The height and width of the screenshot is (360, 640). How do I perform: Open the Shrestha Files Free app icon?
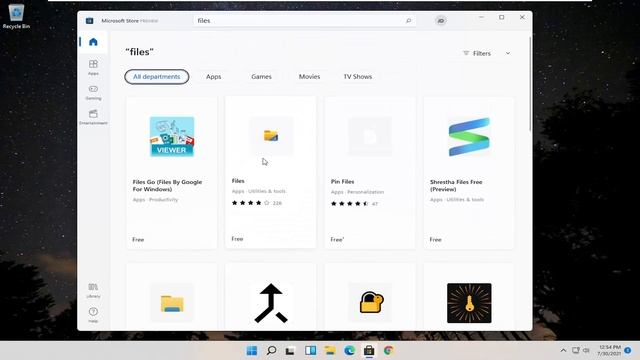469,137
